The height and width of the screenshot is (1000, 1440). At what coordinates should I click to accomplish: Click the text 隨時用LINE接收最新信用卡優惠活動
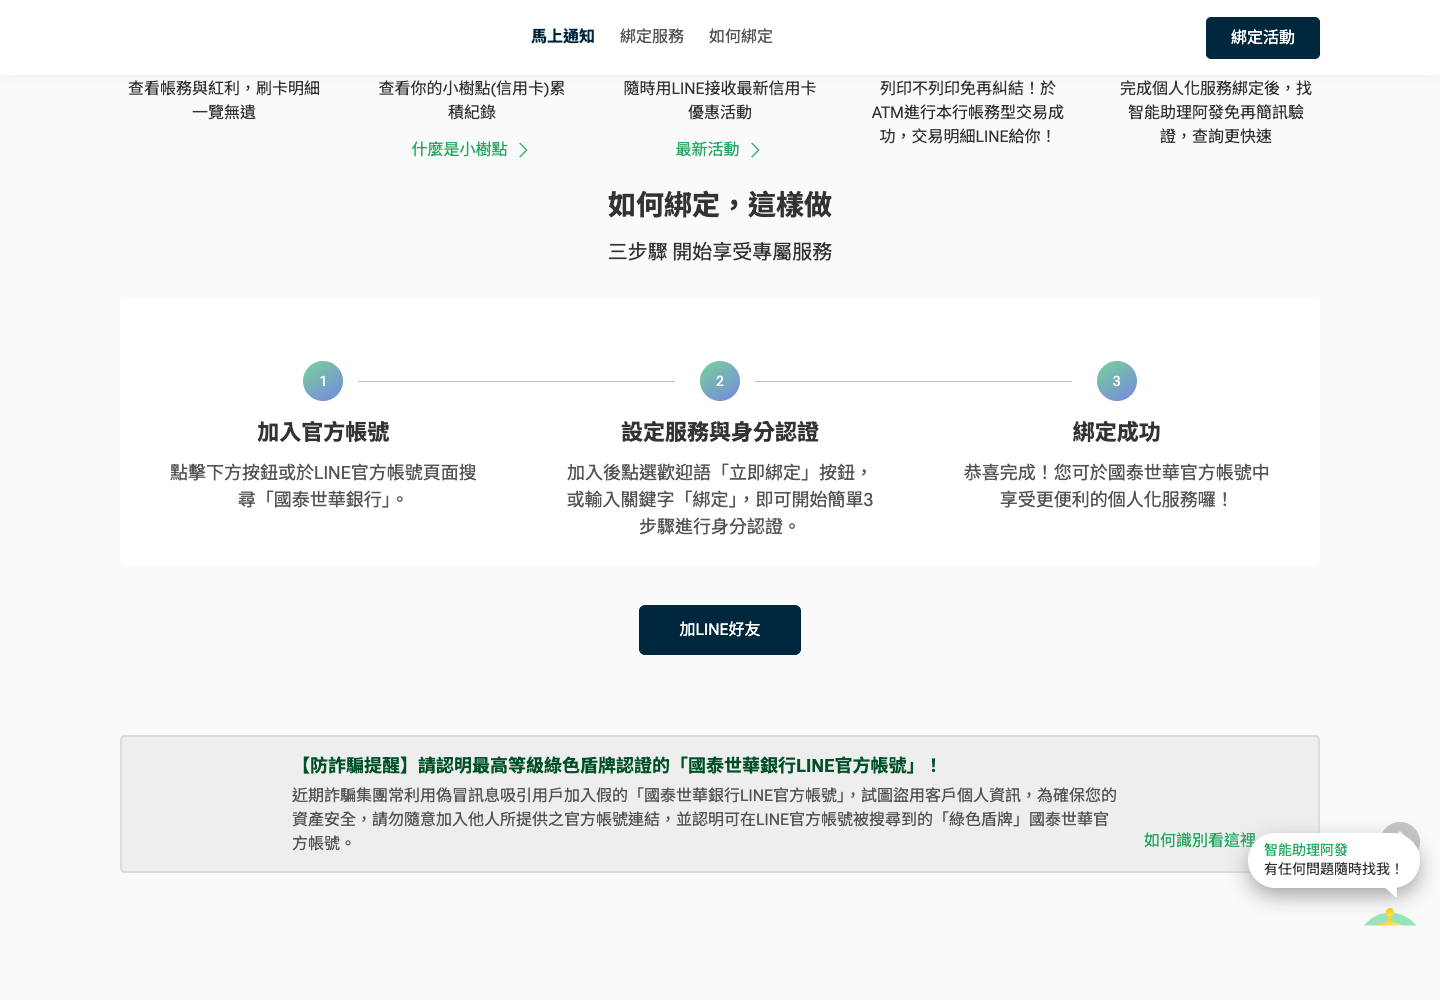point(720,100)
